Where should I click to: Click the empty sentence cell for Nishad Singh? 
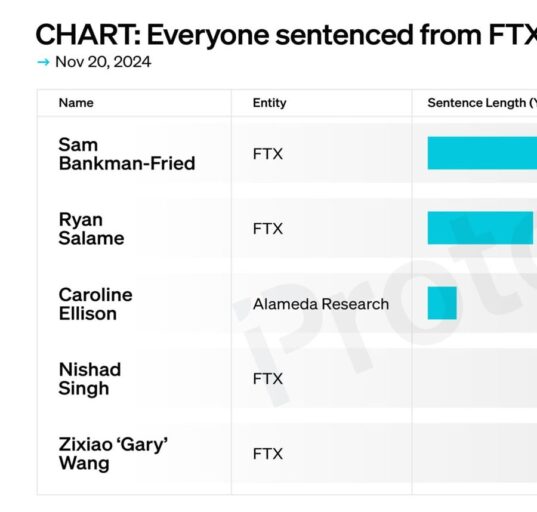click(x=475, y=378)
